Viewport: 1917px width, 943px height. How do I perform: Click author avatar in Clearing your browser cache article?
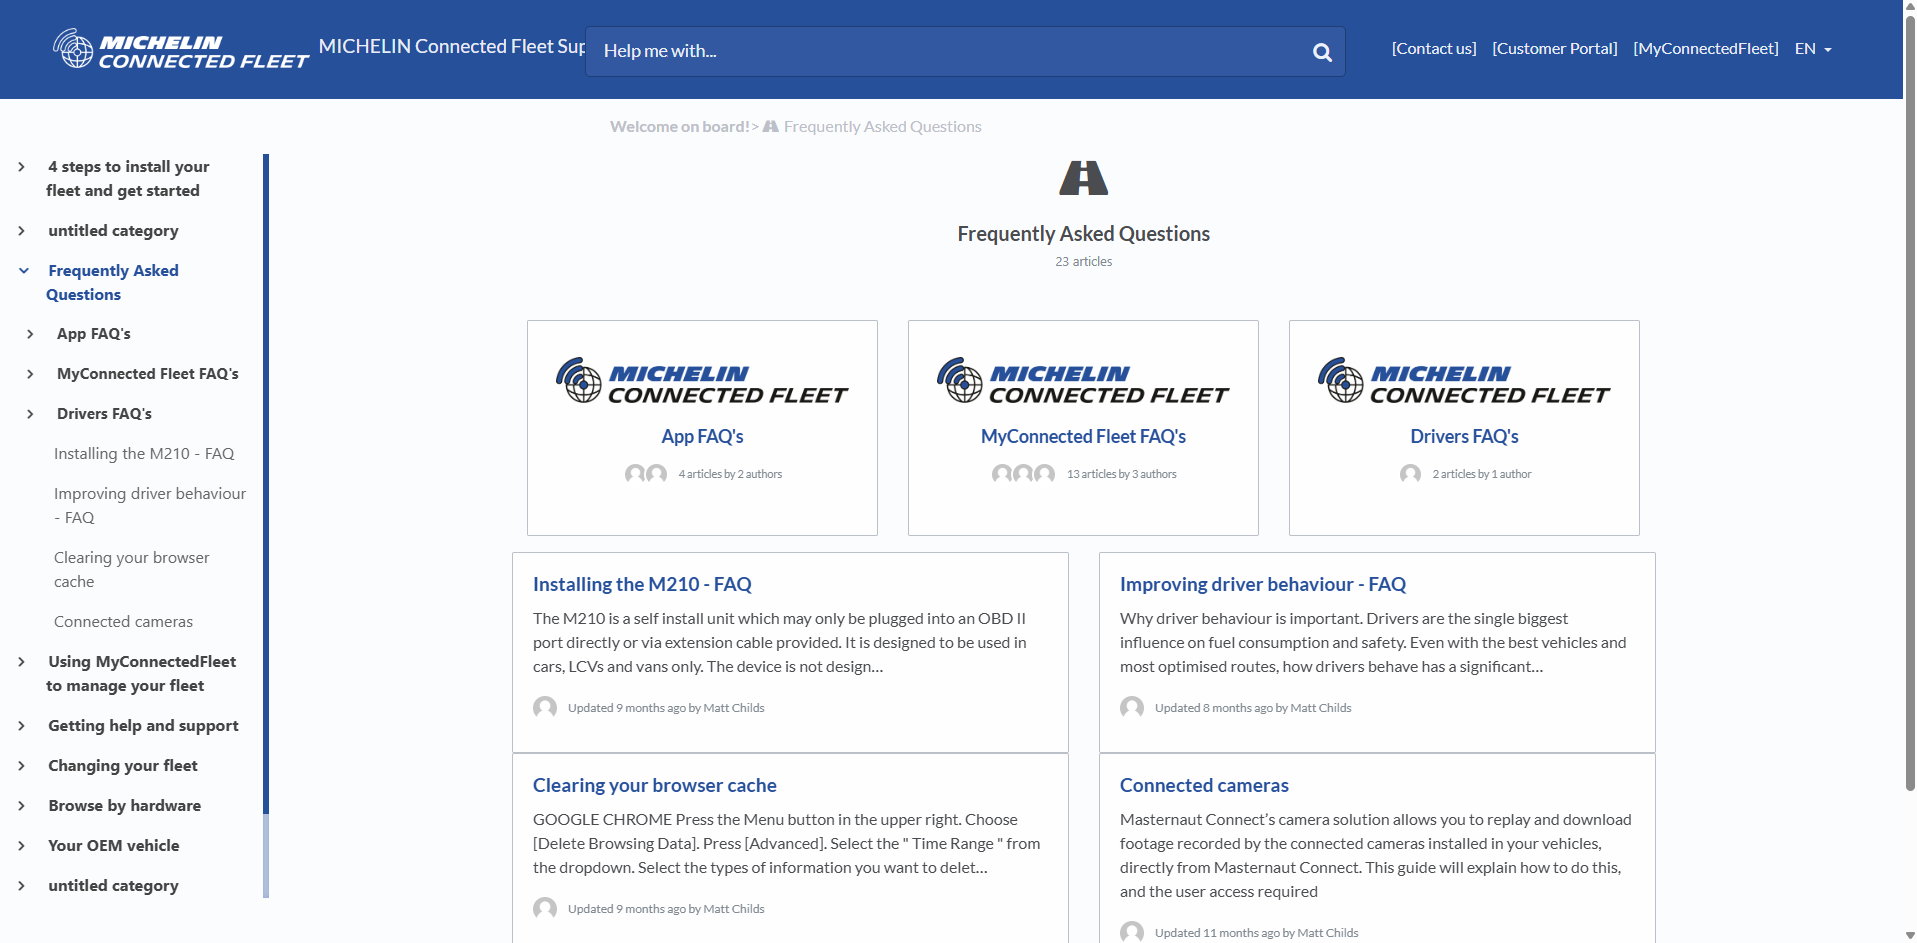[x=545, y=908]
